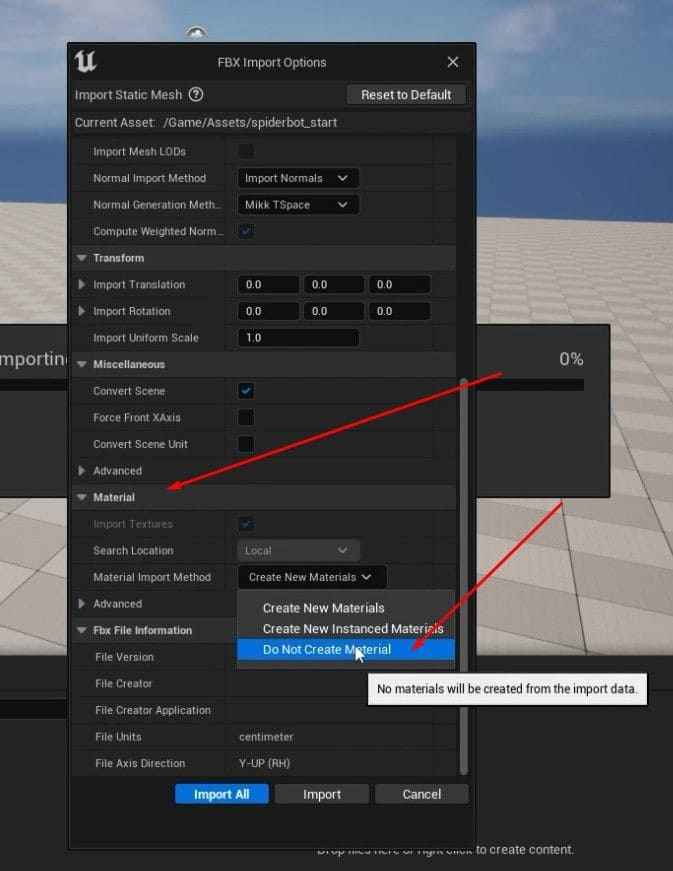Image resolution: width=673 pixels, height=871 pixels.
Task: Open the Search Location dropdown
Action: click(298, 550)
